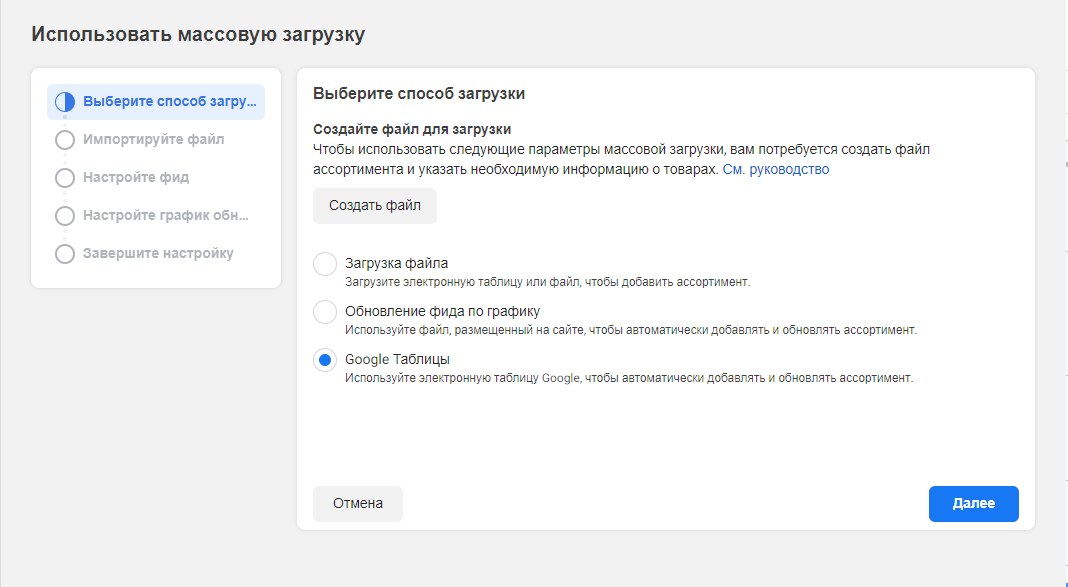
Task: Open the Настройте график обн… step label
Action: pos(165,216)
